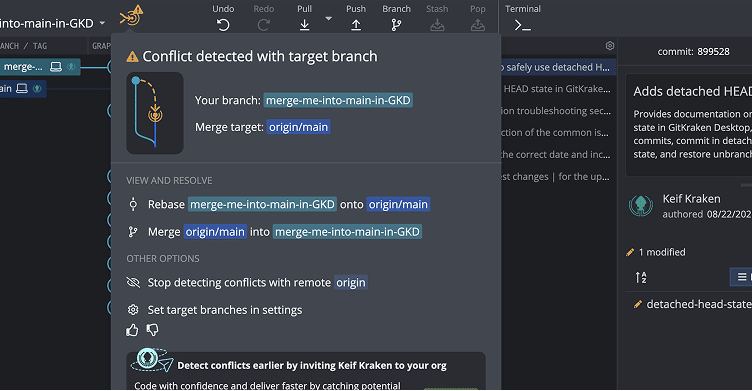Viewport: 752px width, 391px height.
Task: Click the thumbs down feedback icon
Action: click(x=153, y=330)
